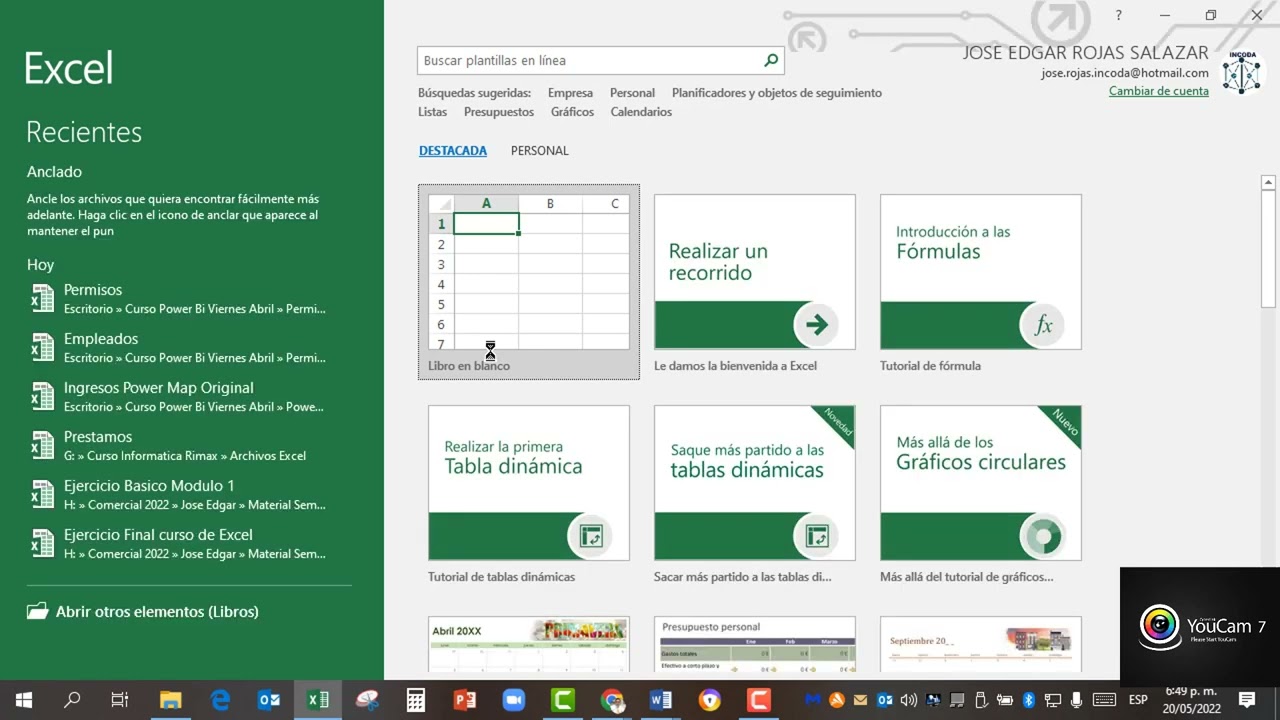The height and width of the screenshot is (720, 1280).
Task: Open Ejercicio Final curso de Excel icon
Action: [x=42, y=544]
